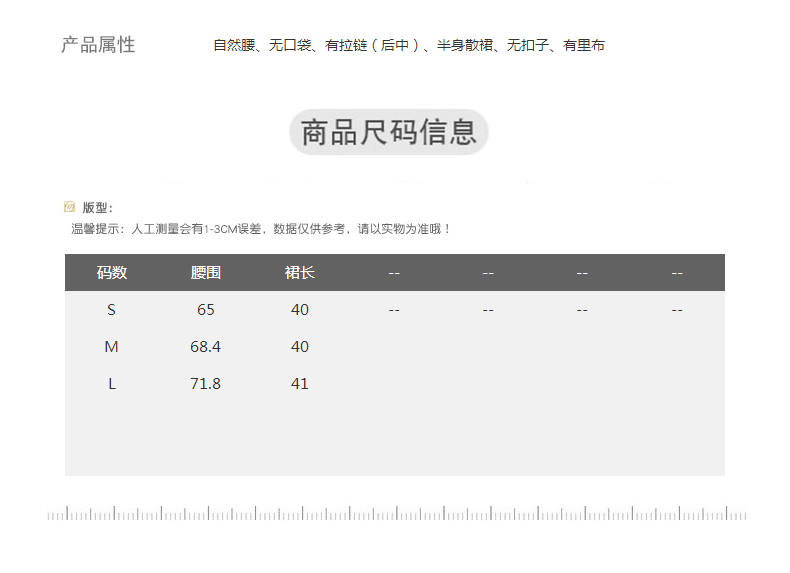Click the waist value 65
The width and height of the screenshot is (790, 573).
[206, 310]
